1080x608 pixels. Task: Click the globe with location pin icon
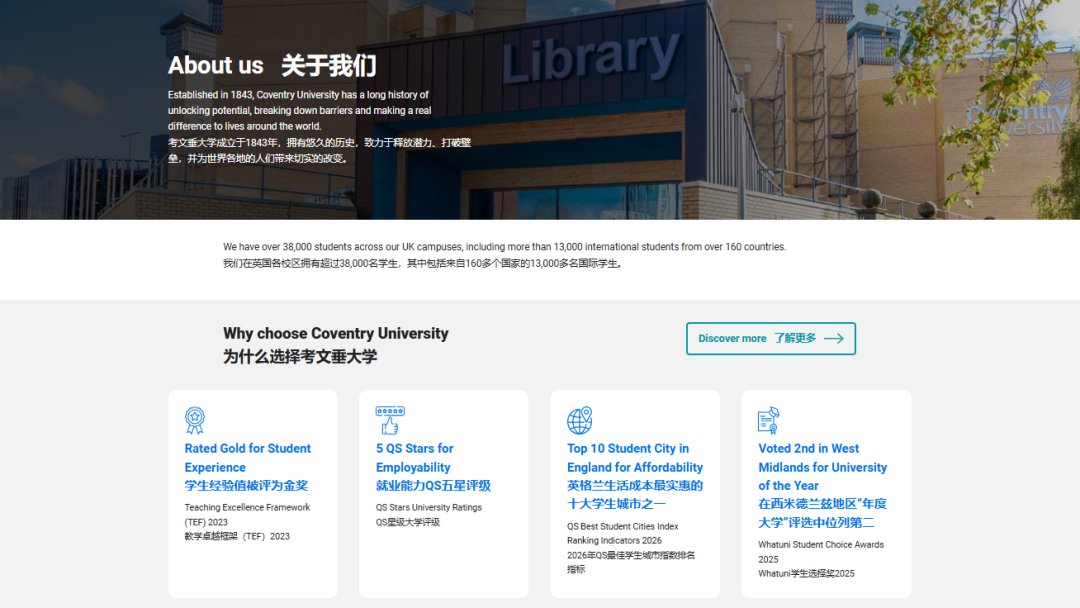pos(578,419)
